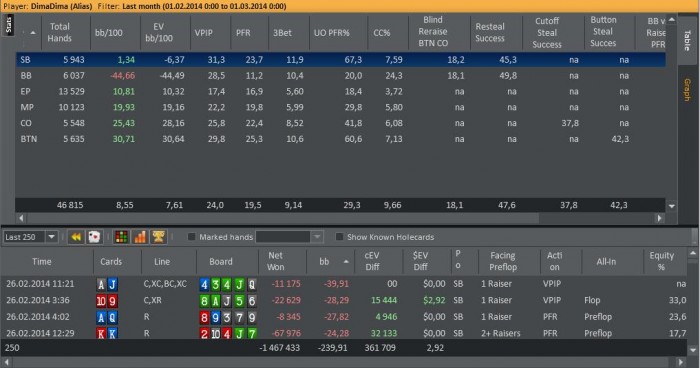This screenshot has width=700, height=368.
Task: Click the 8 9 3 7 9 board cards
Action: [x=228, y=318]
